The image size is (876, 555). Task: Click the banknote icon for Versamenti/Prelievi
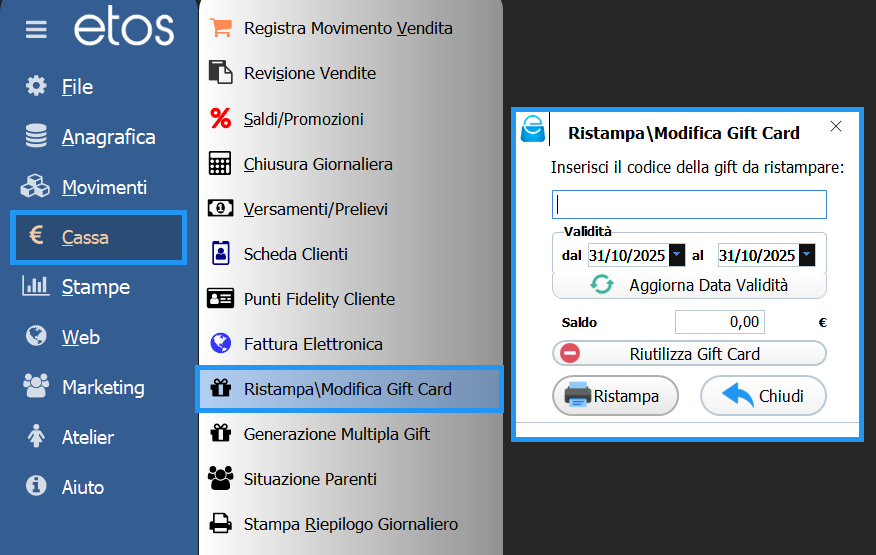pyautogui.click(x=220, y=209)
